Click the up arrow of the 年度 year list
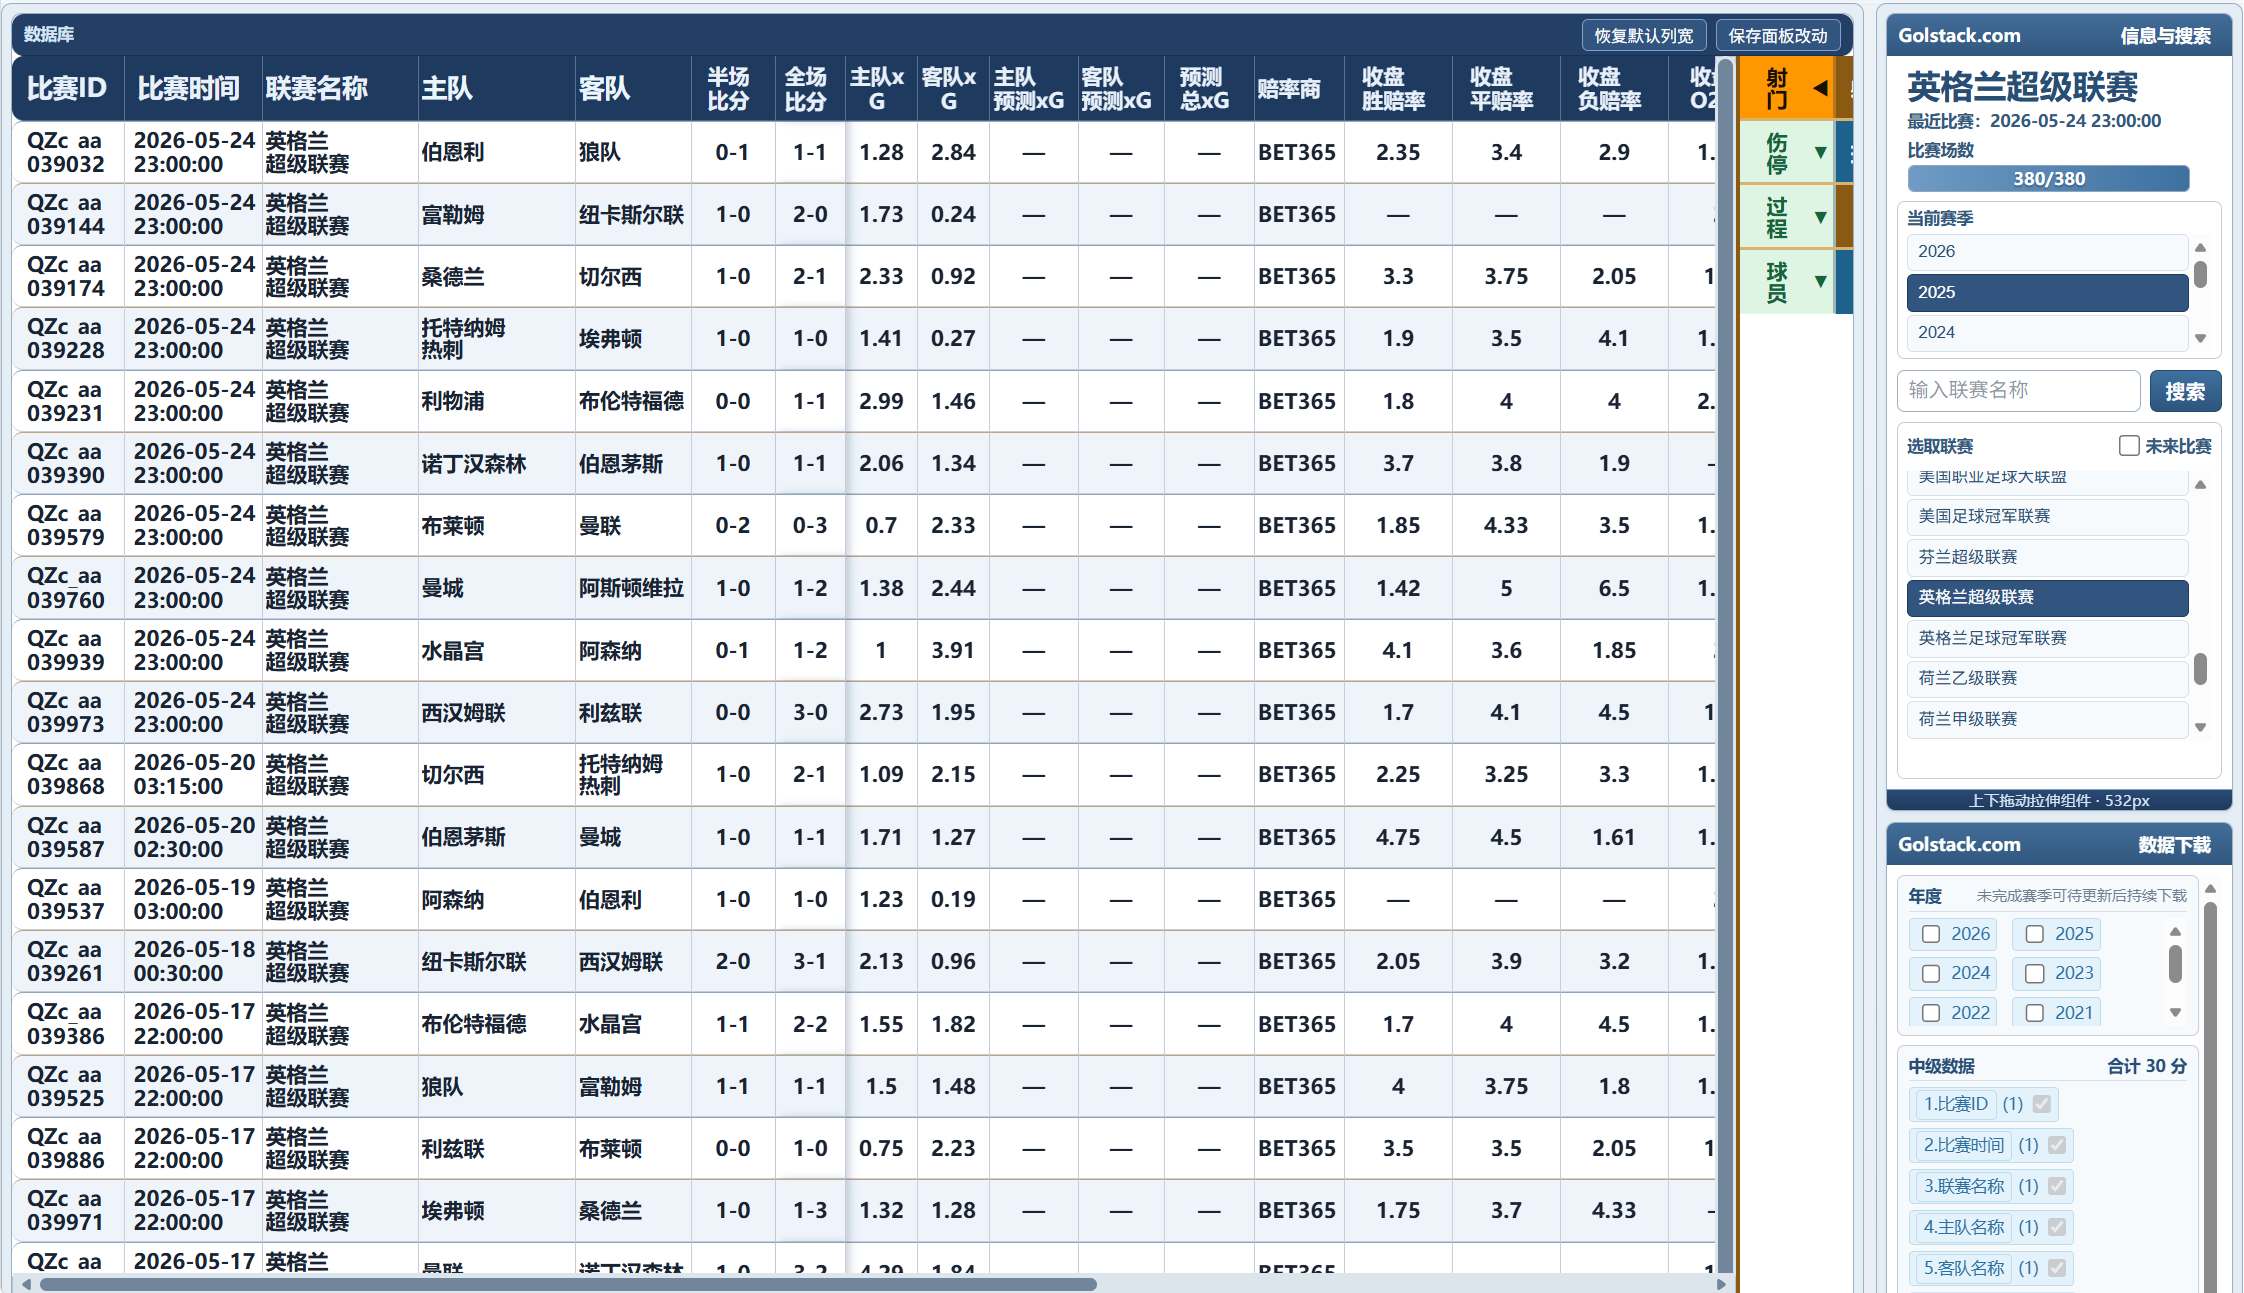Screen dimensions: 2244x1293 click(2175, 931)
